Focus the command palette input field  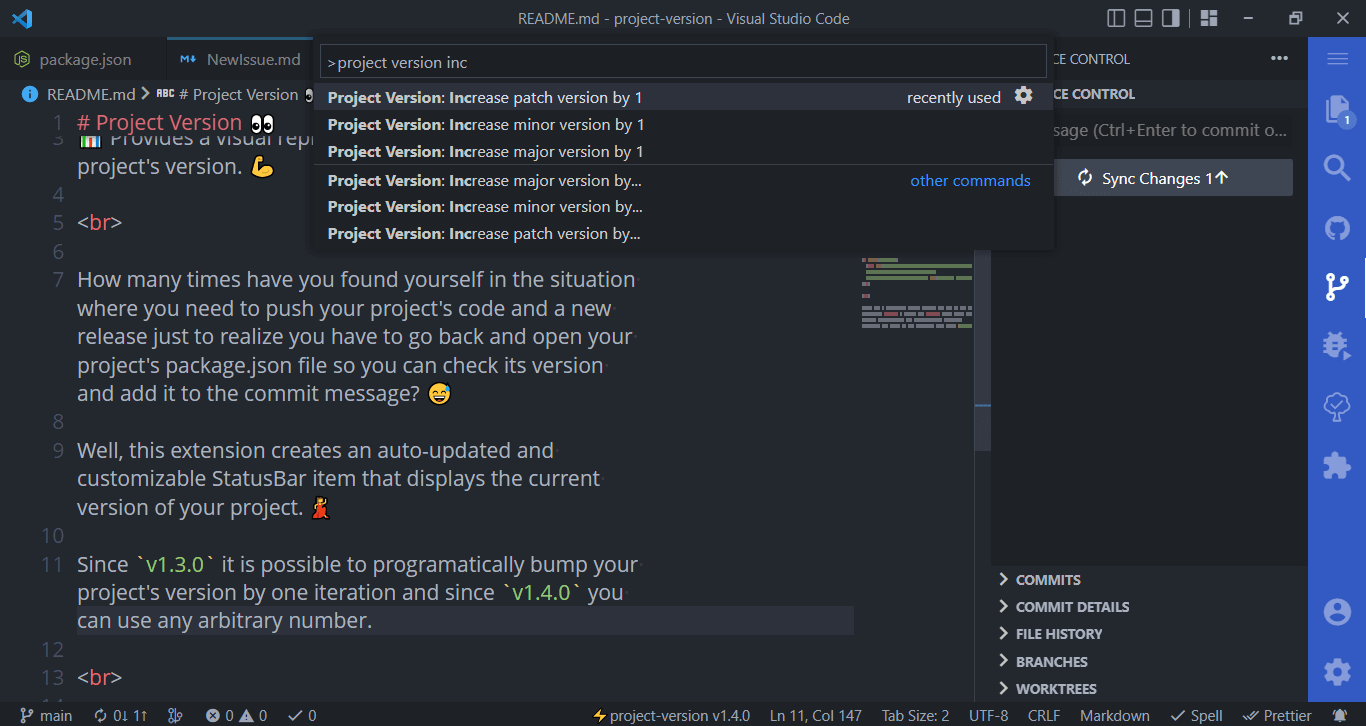click(x=683, y=62)
